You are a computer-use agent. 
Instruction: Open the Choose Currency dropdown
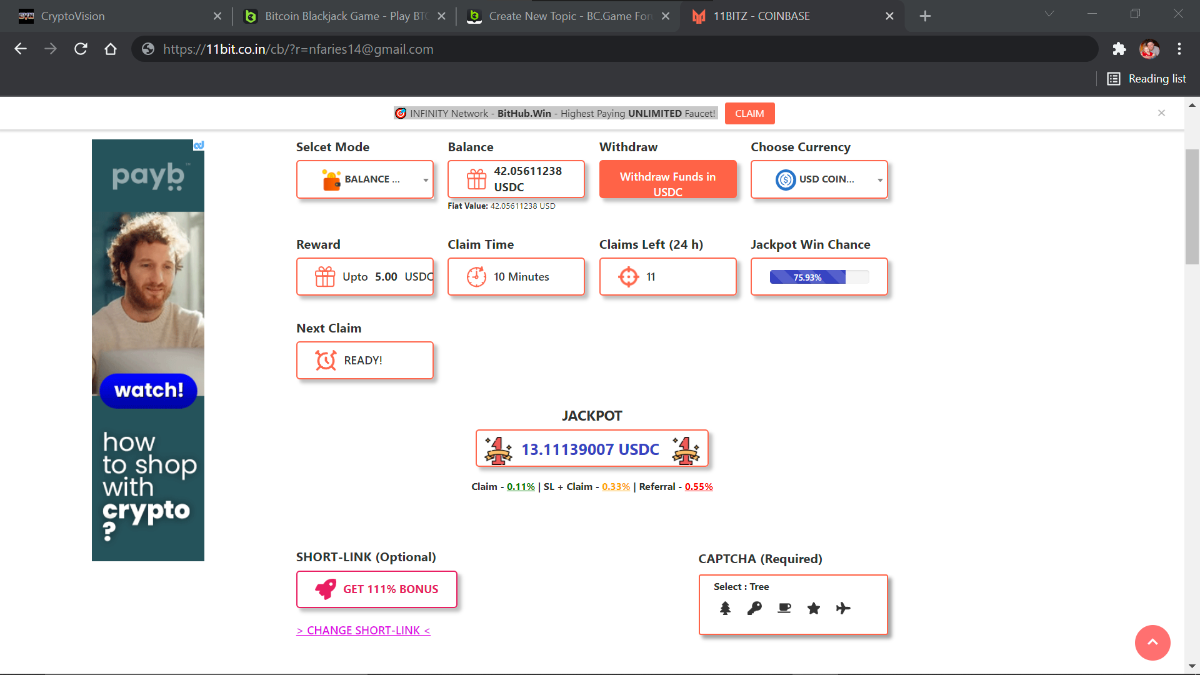point(819,180)
